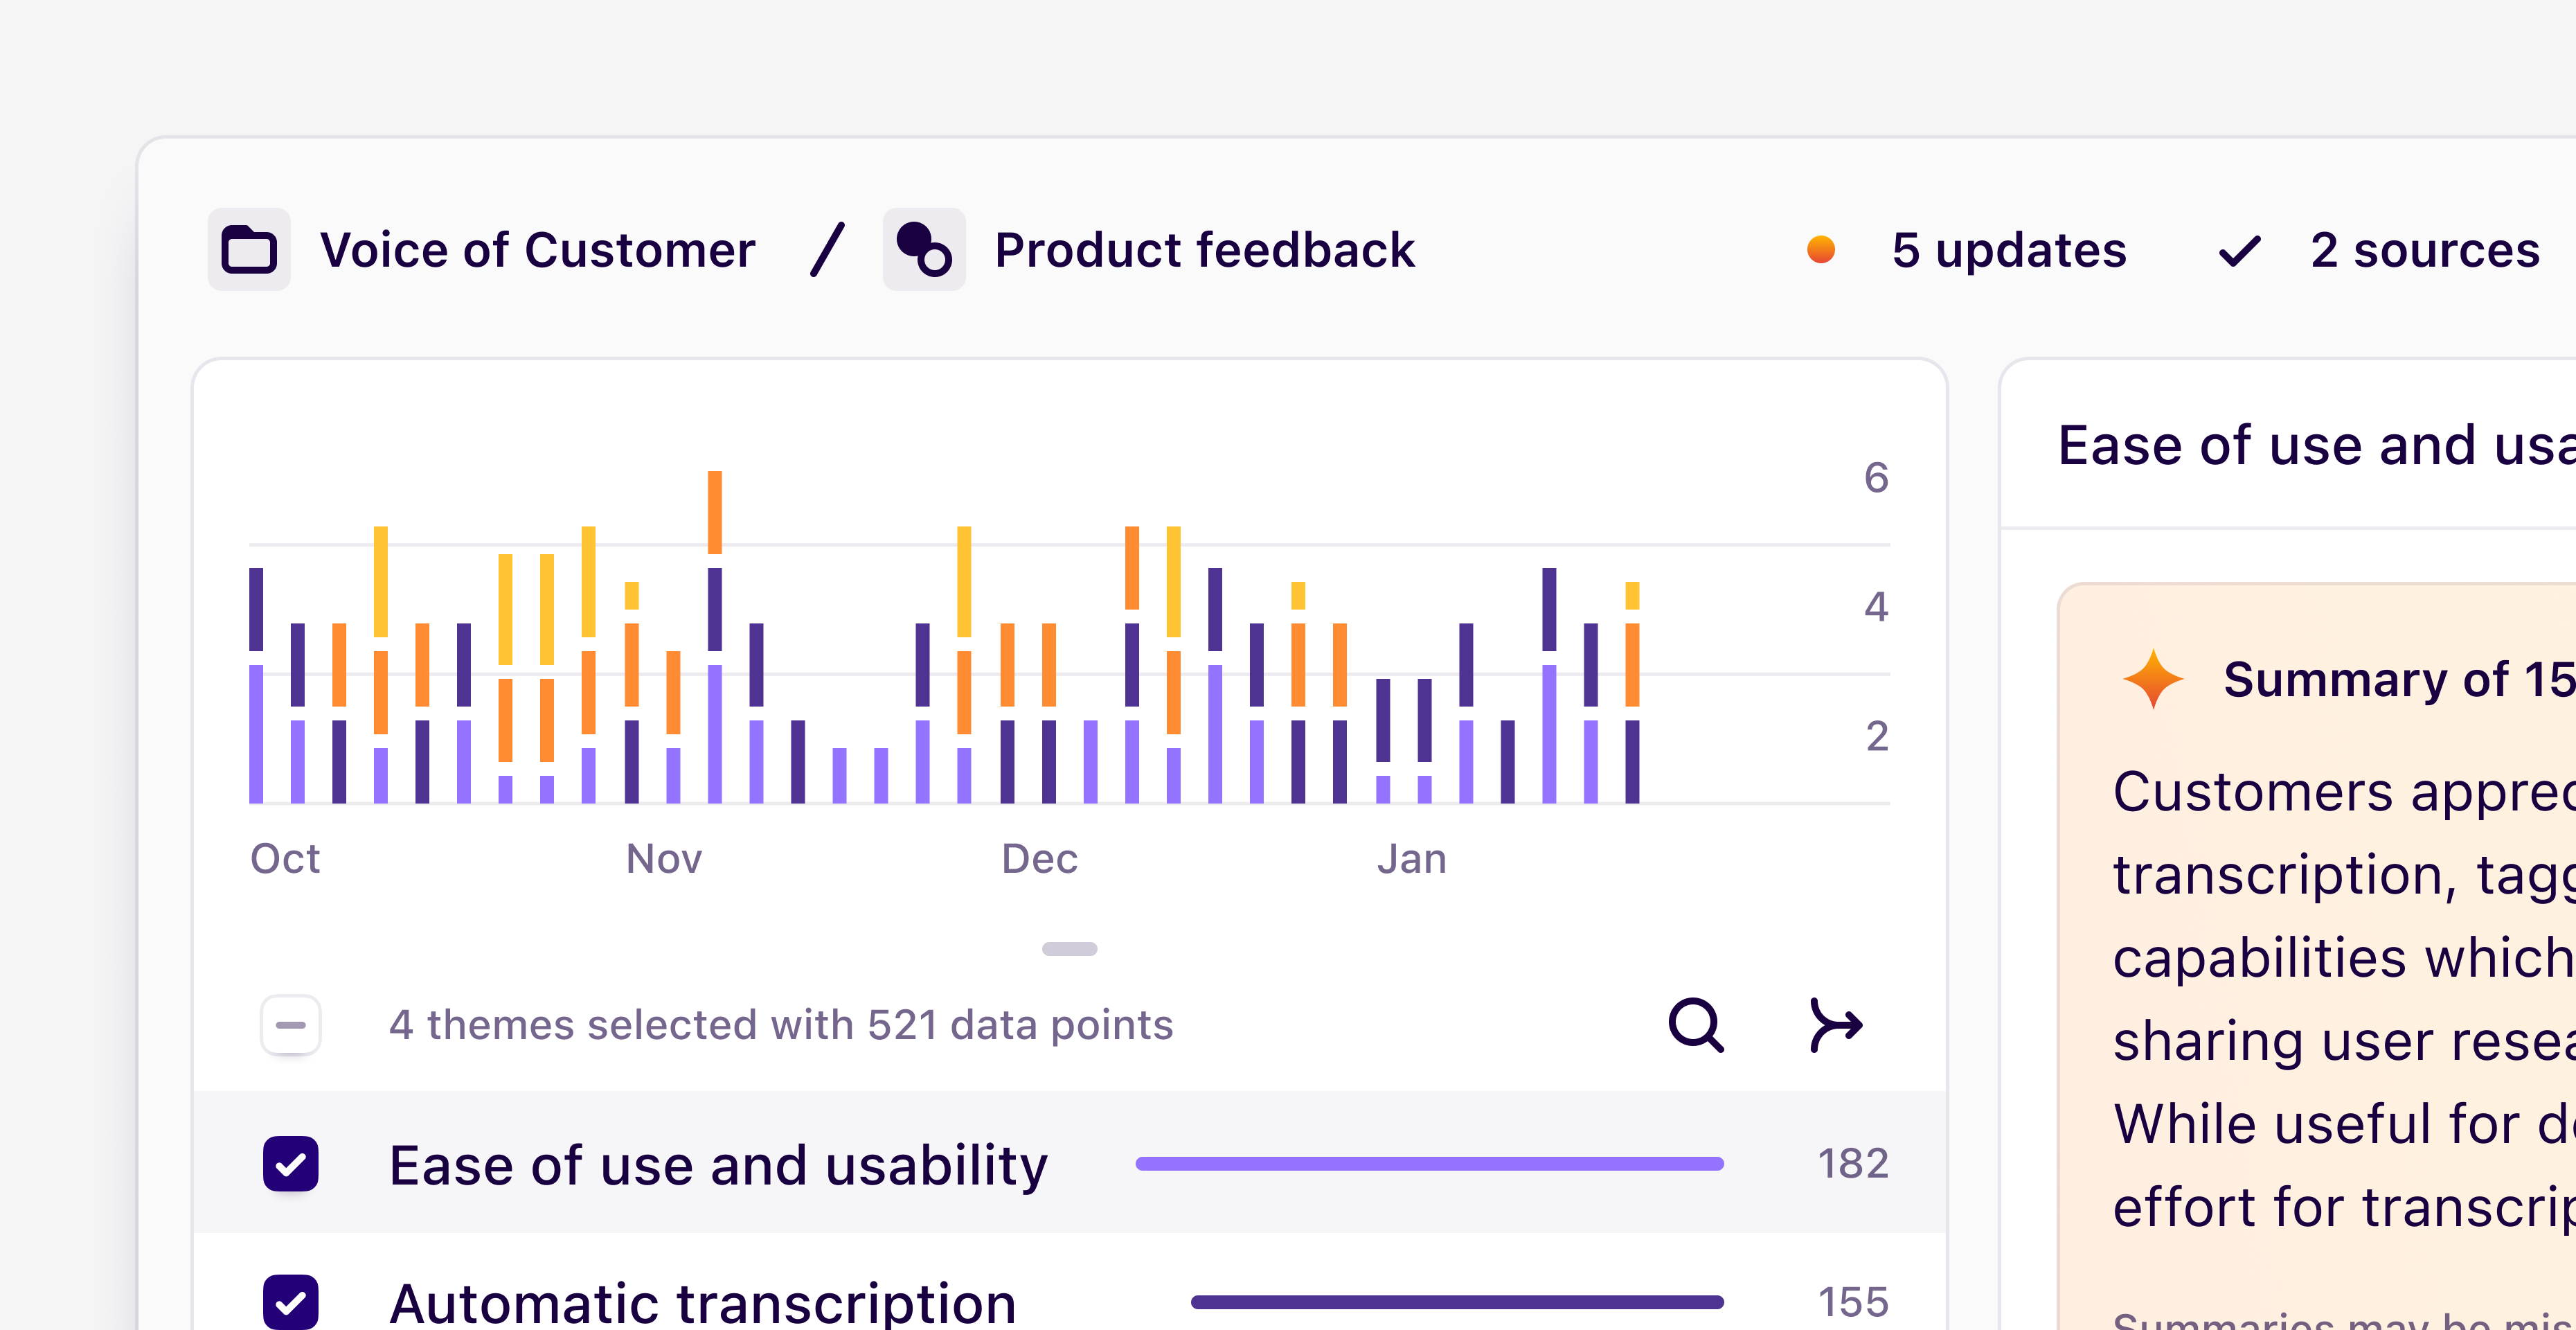Click the orange updates status dot
The width and height of the screenshot is (2576, 1330).
[x=1821, y=250]
